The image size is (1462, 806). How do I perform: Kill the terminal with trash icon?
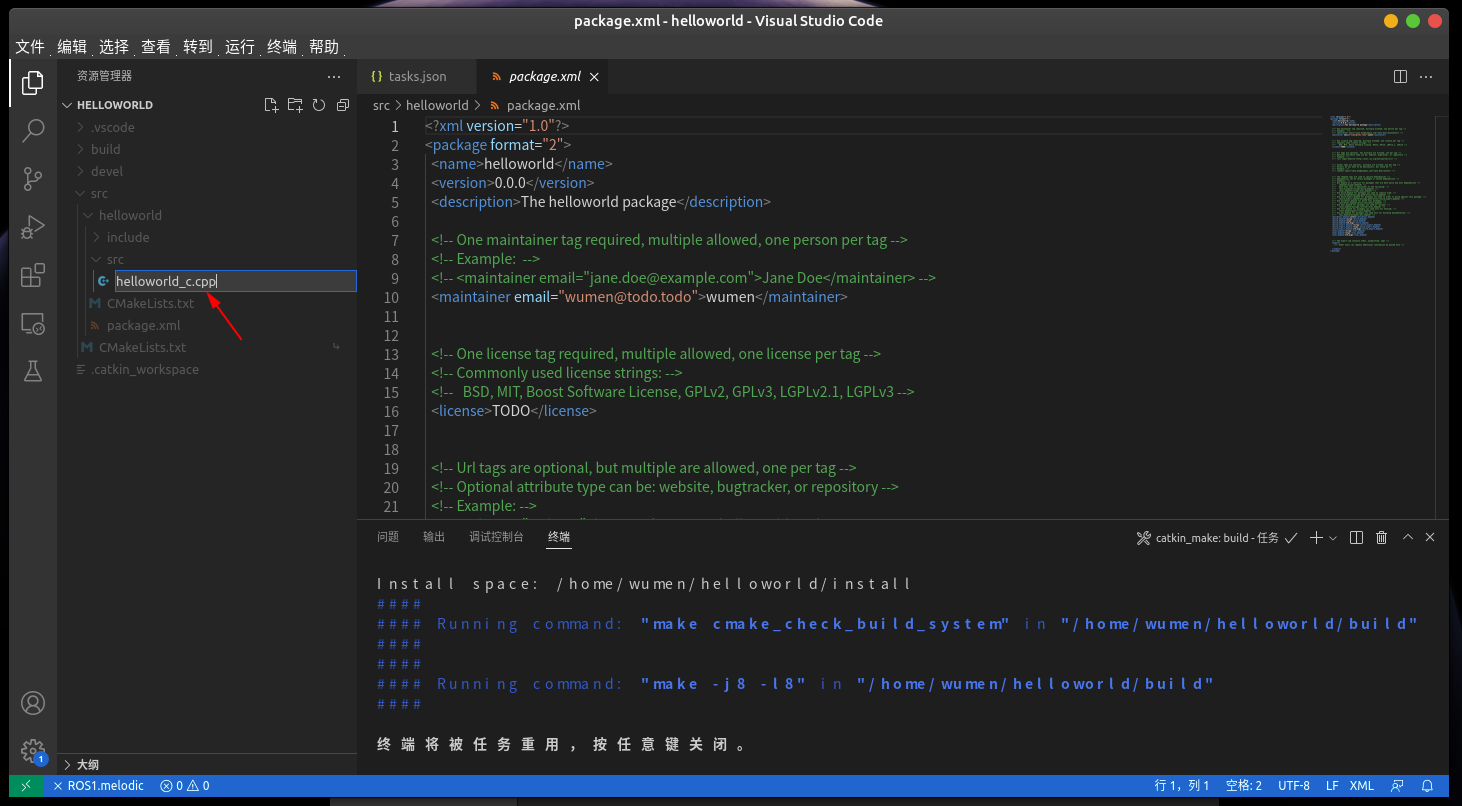[x=1382, y=537]
